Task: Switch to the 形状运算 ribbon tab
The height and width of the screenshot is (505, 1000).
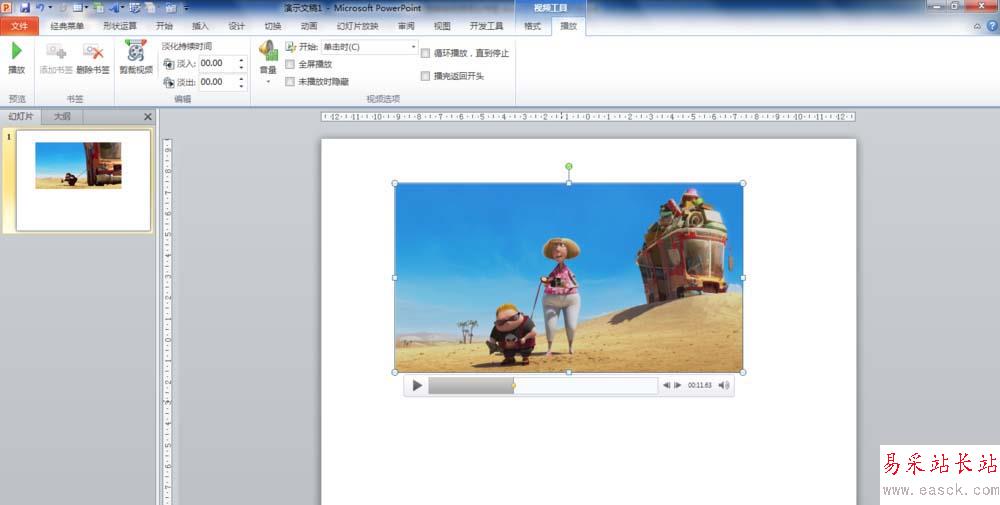Action: pyautogui.click(x=120, y=26)
